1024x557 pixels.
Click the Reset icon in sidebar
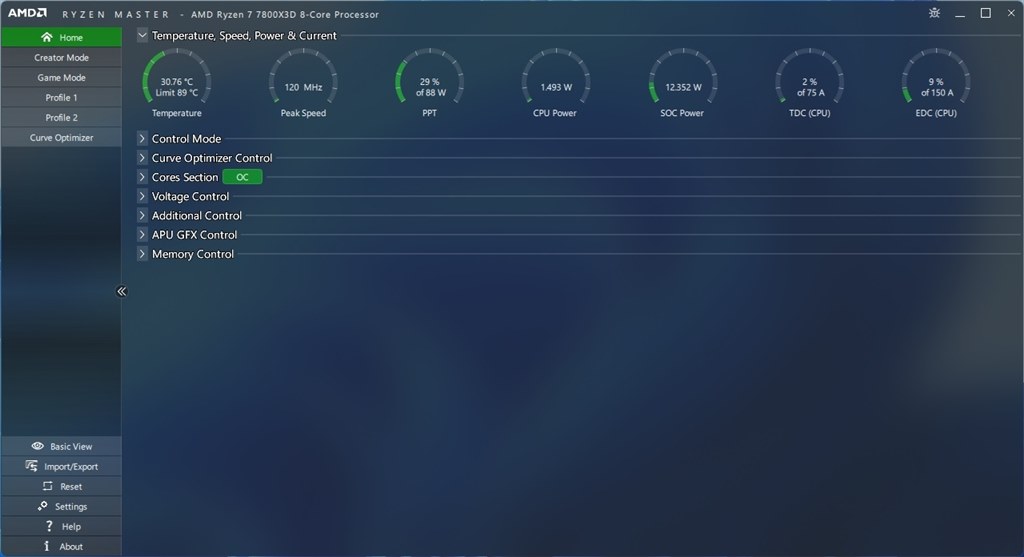(48, 486)
